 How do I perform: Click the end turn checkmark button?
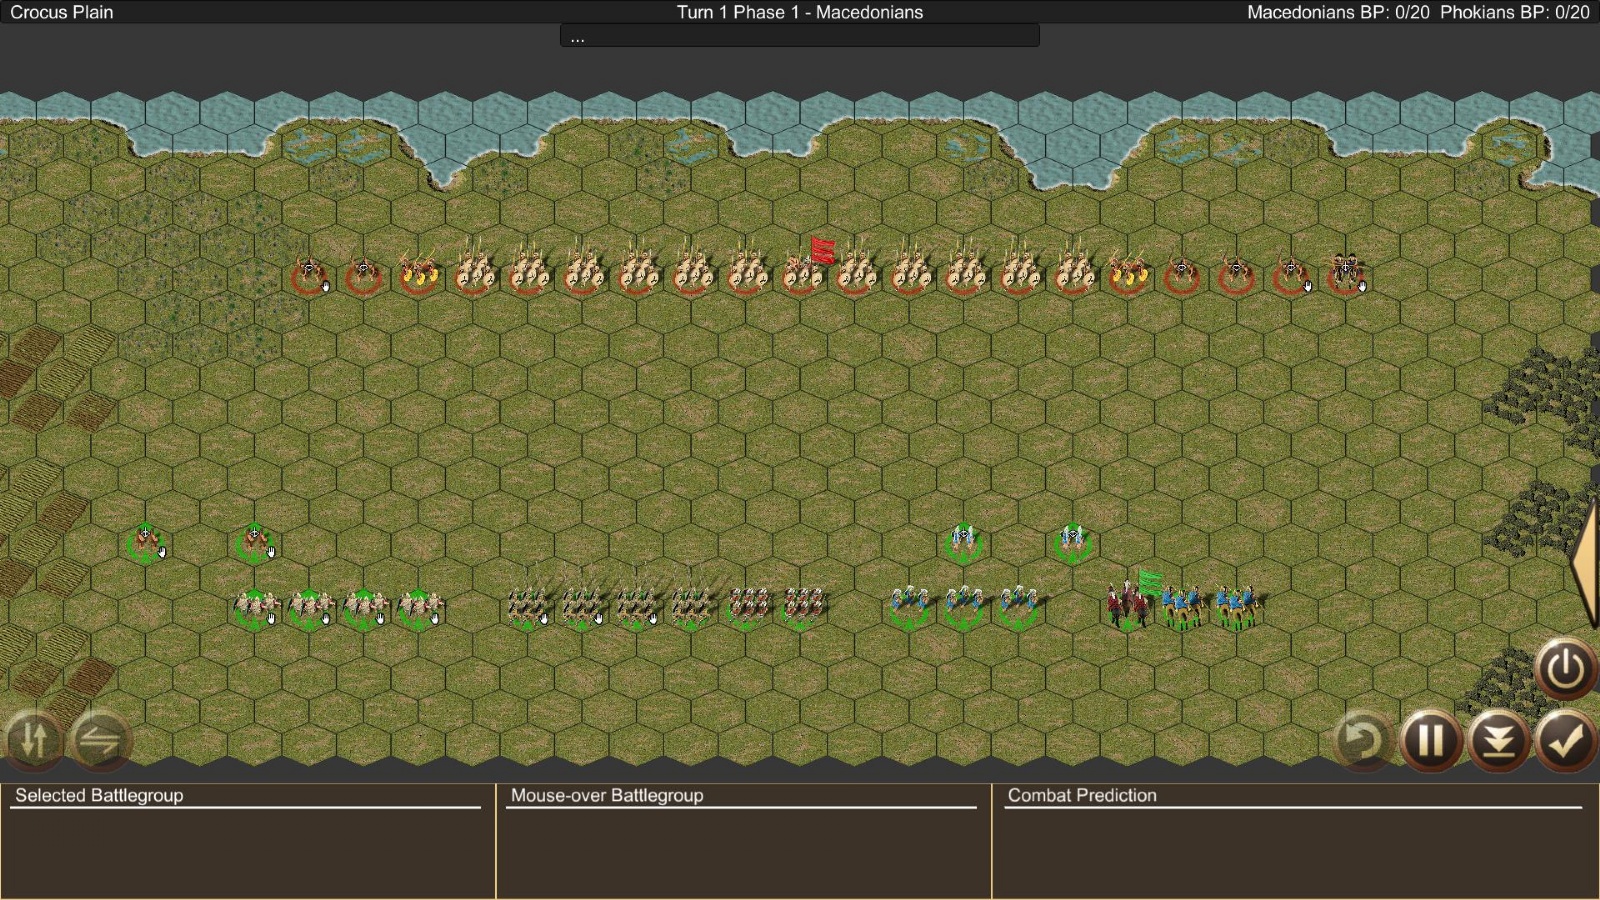pyautogui.click(x=1565, y=741)
